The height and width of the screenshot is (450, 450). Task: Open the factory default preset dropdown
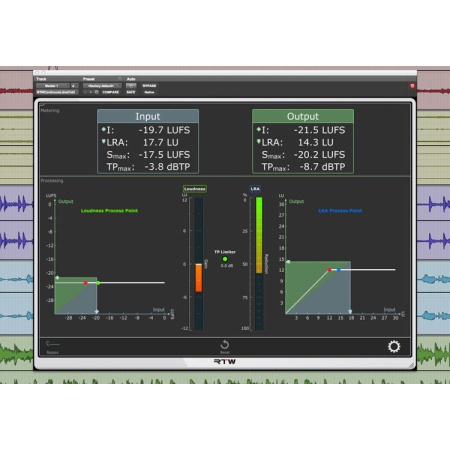click(x=102, y=86)
